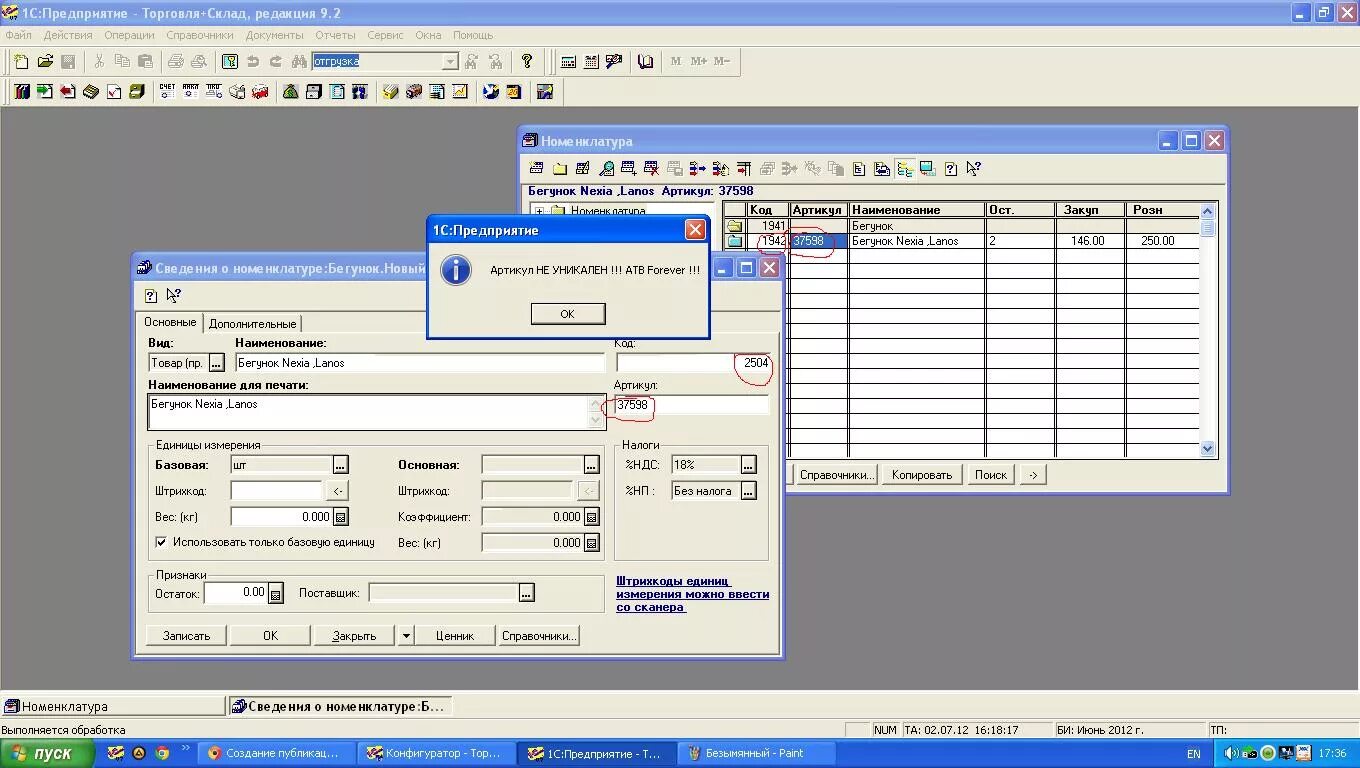The width and height of the screenshot is (1360, 768).
Task: Click delete-mark row icon in Номенклатура toolbar
Action: 651,169
